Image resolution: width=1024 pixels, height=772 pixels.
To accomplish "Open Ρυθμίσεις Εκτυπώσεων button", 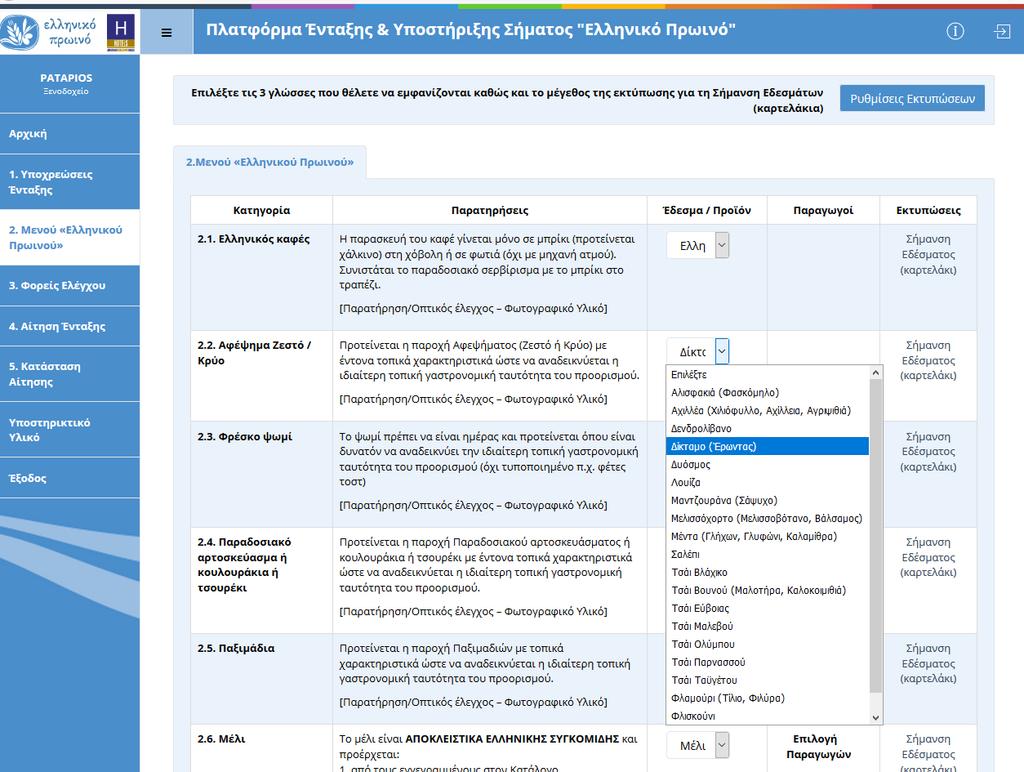I will [912, 99].
